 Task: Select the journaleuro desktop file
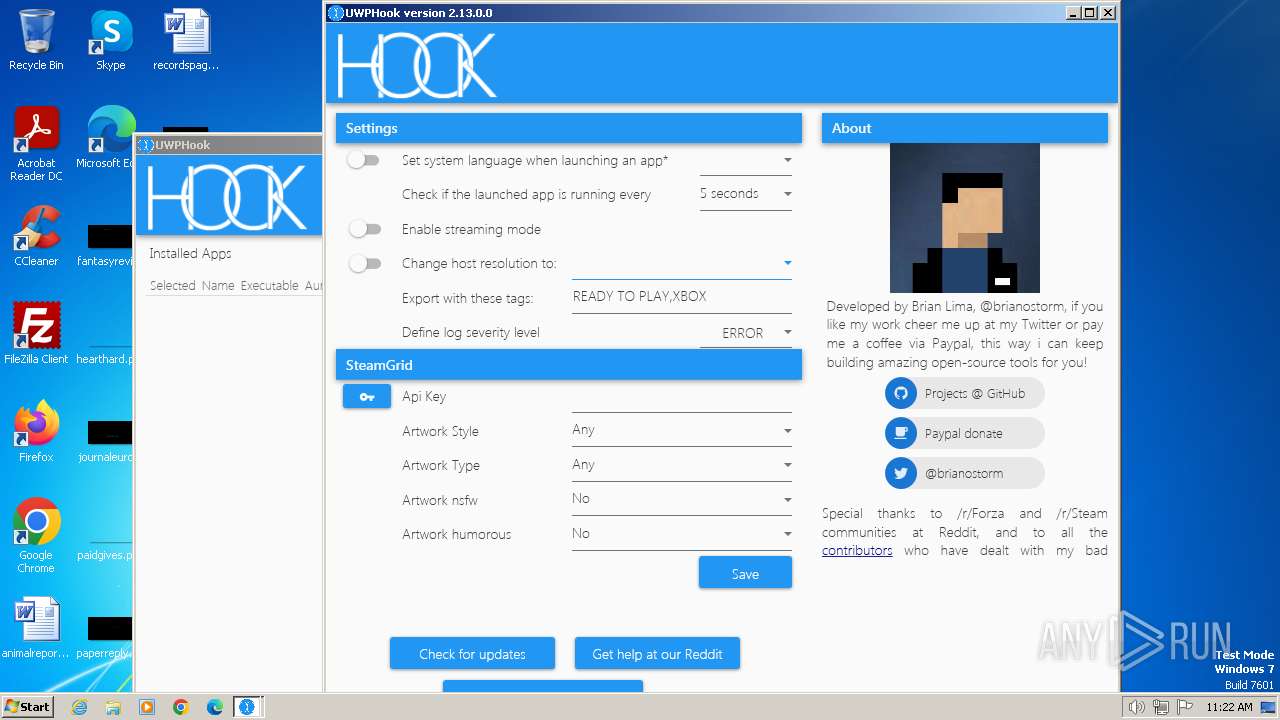tap(104, 438)
